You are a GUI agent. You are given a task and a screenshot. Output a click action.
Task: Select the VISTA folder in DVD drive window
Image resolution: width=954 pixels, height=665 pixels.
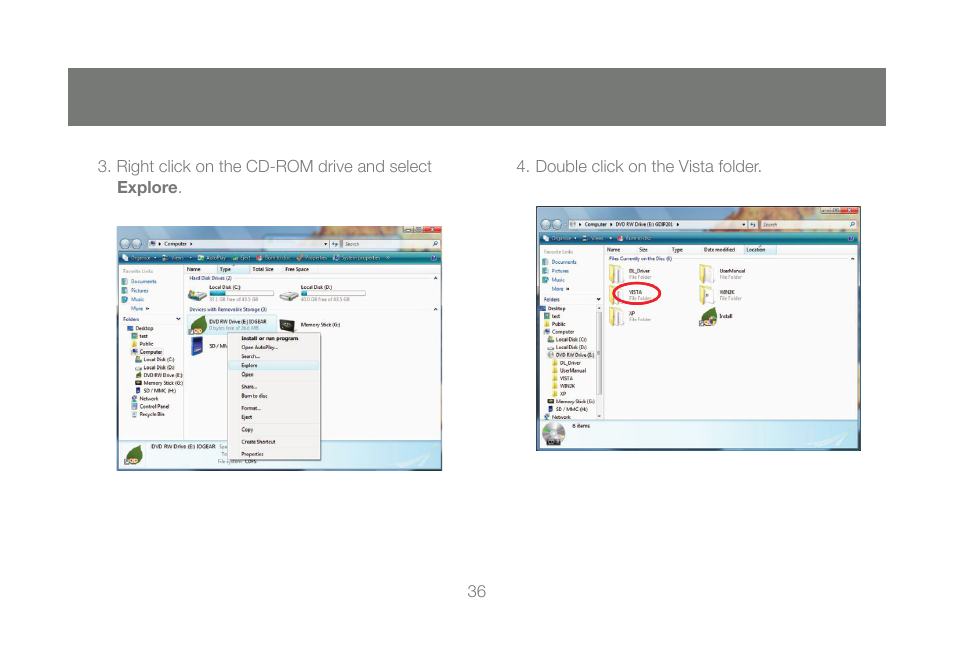click(631, 294)
